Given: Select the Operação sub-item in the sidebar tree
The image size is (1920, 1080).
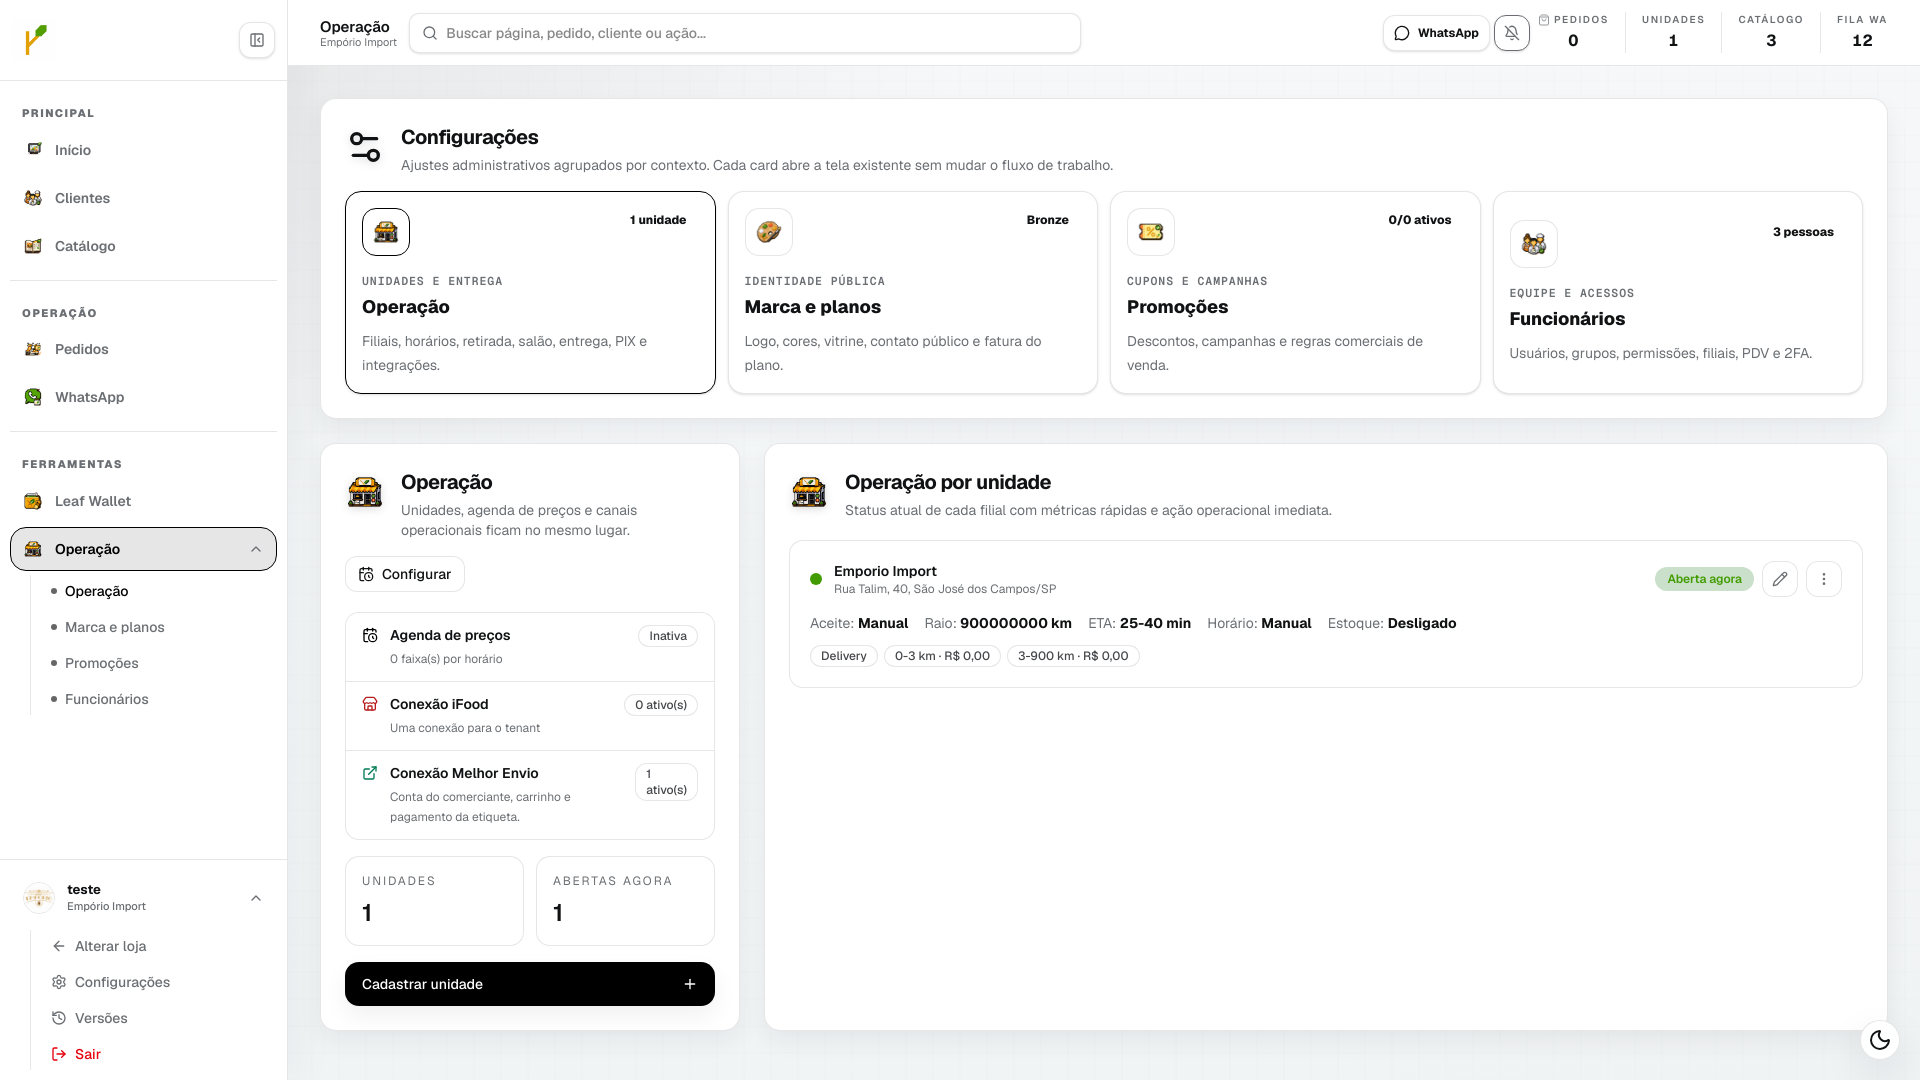Looking at the screenshot, I should point(96,591).
